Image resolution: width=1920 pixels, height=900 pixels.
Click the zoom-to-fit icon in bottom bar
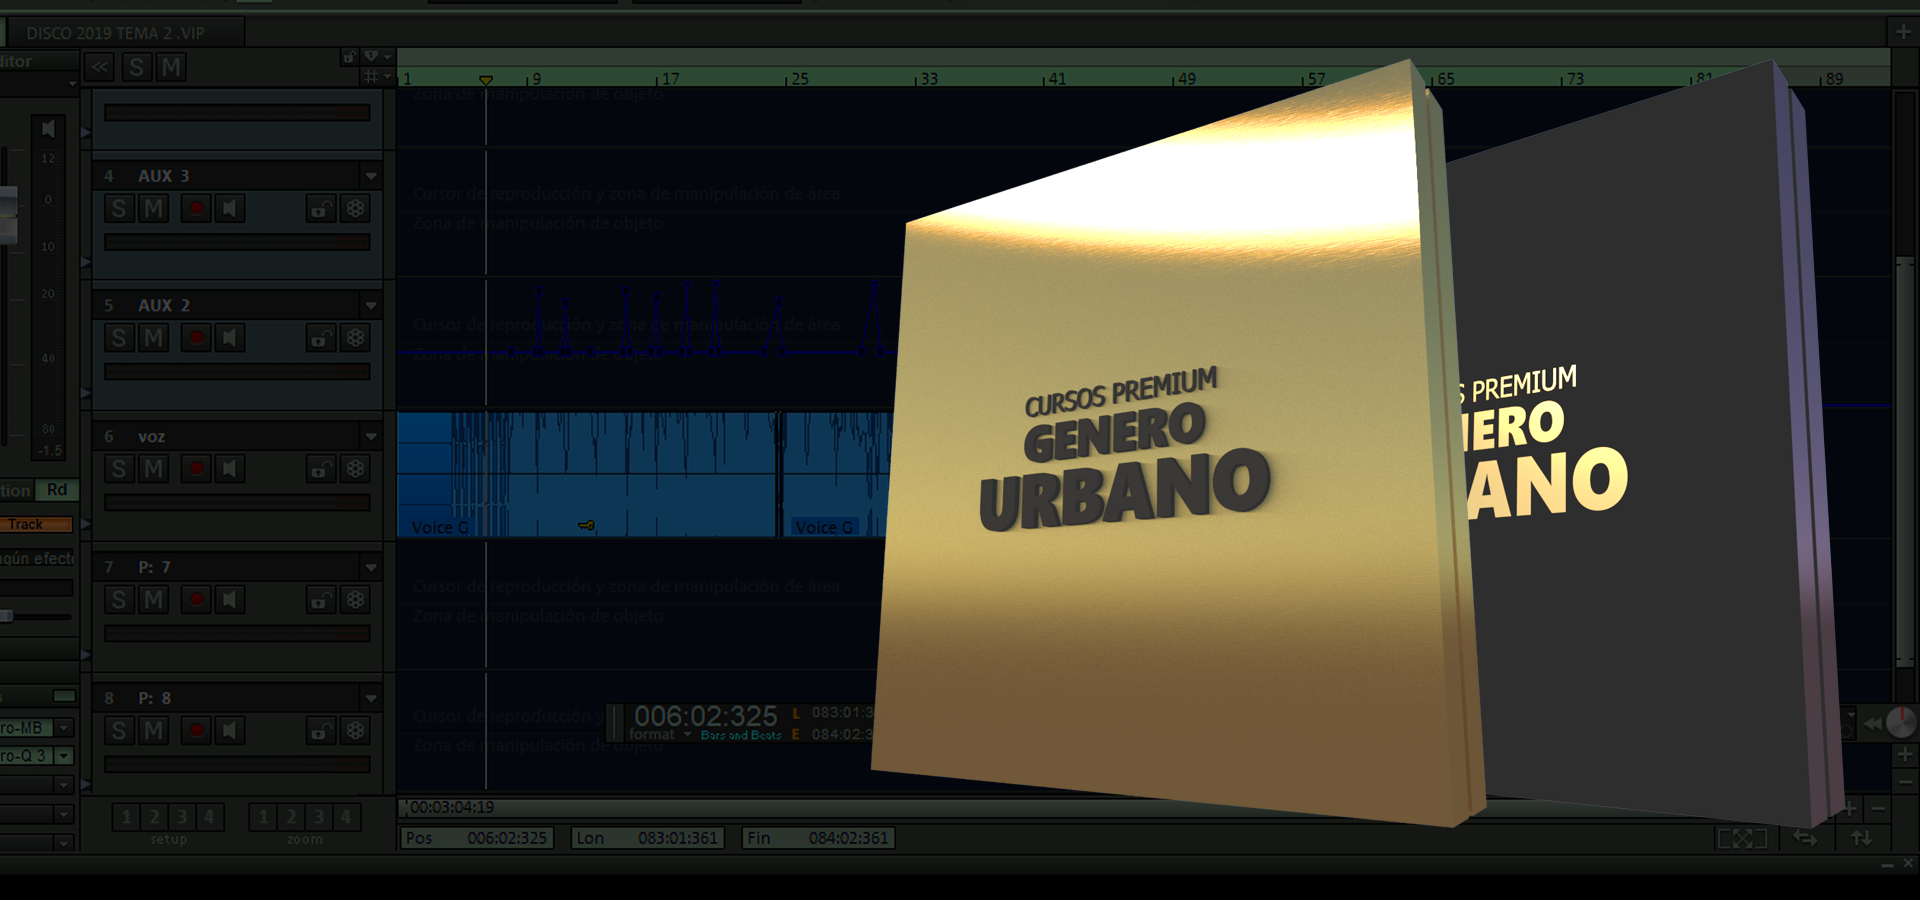[1741, 838]
